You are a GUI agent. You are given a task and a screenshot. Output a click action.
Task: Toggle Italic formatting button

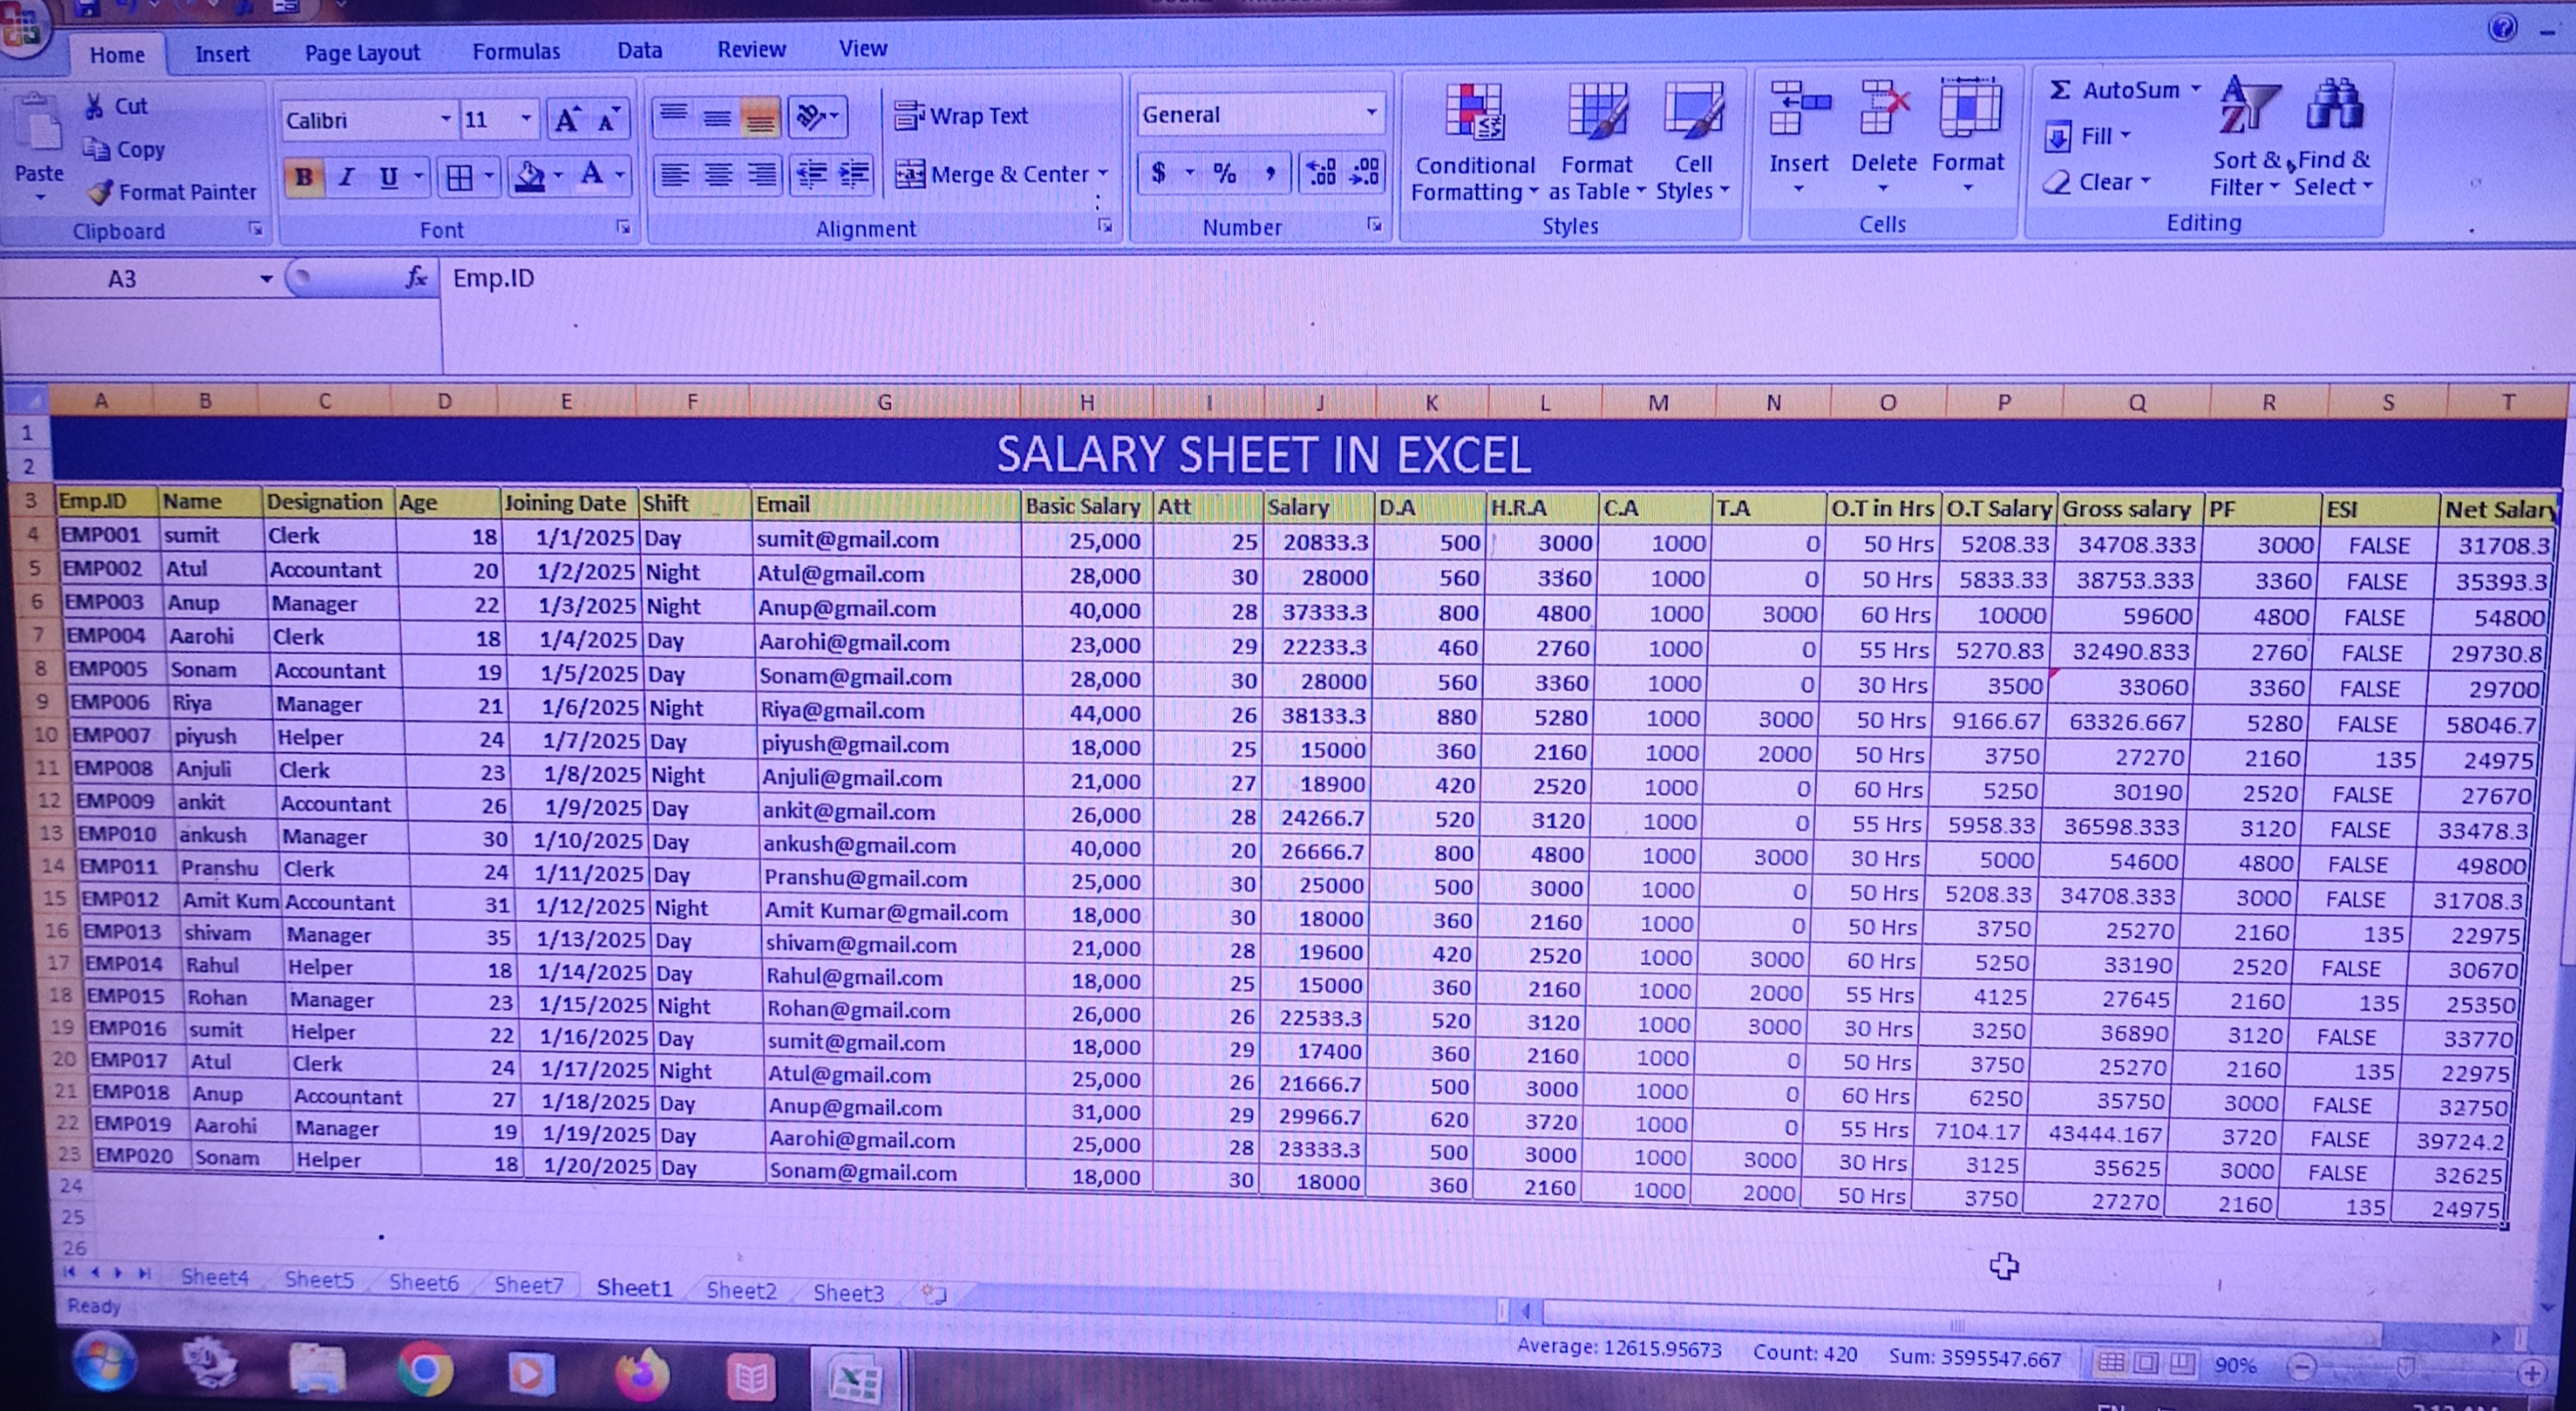[346, 178]
